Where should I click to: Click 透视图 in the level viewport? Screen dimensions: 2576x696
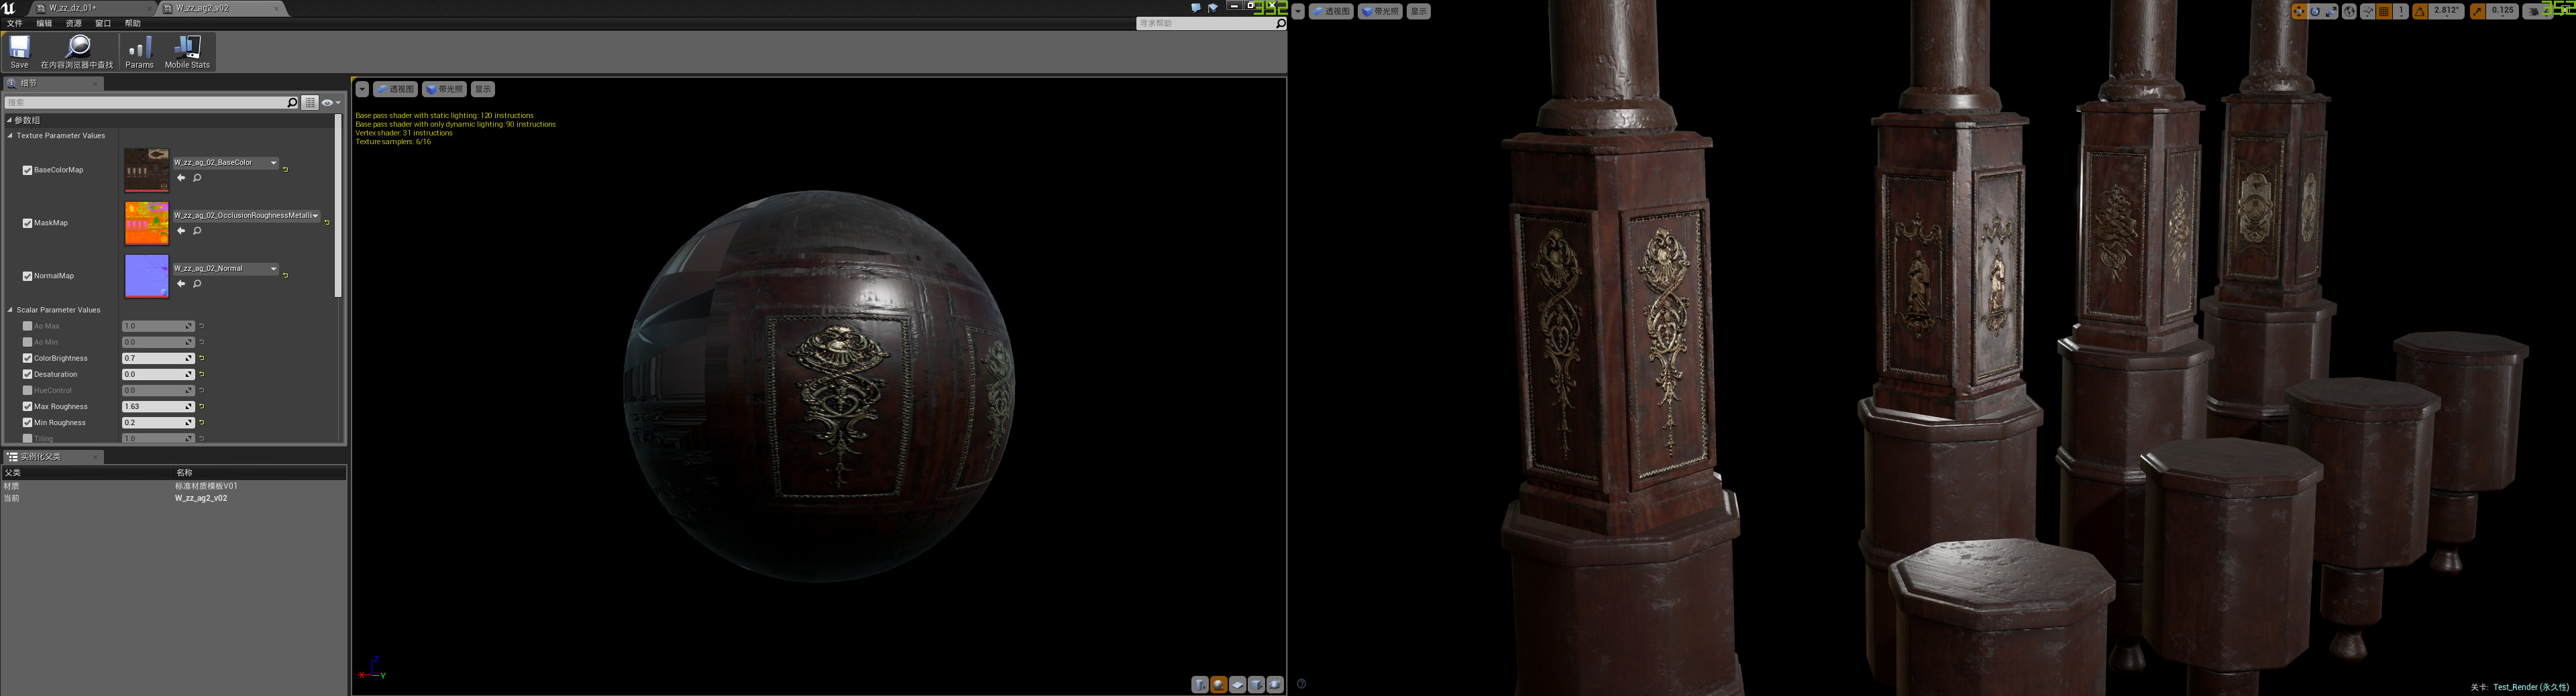tap(1331, 11)
